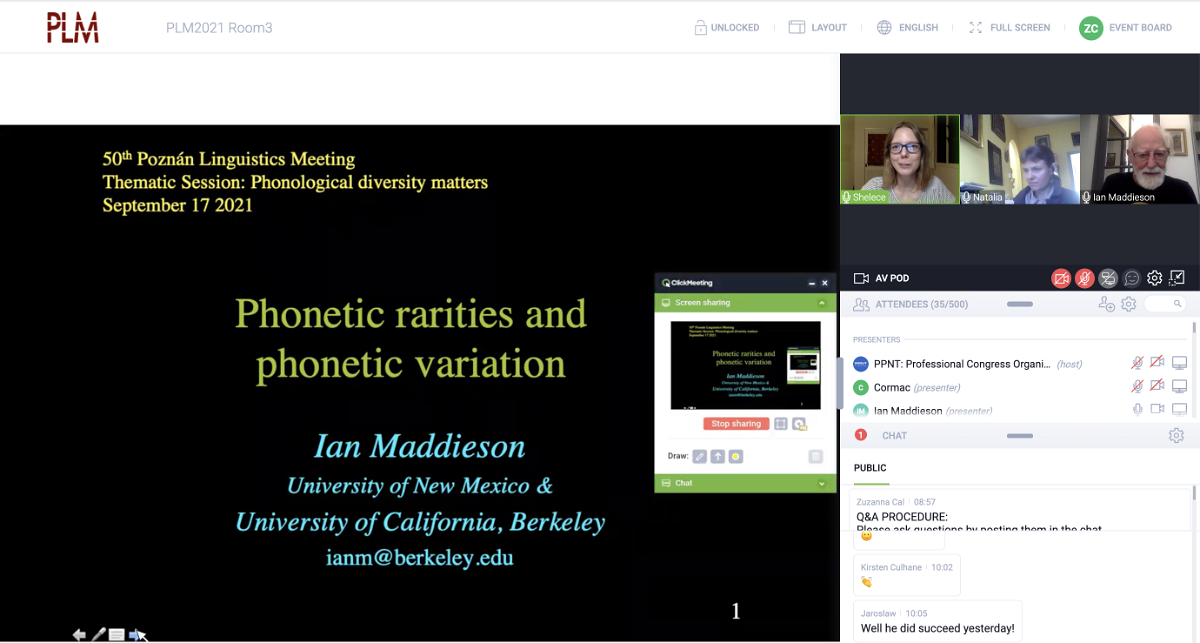
Task: Click the attendee search field
Action: click(x=1166, y=304)
